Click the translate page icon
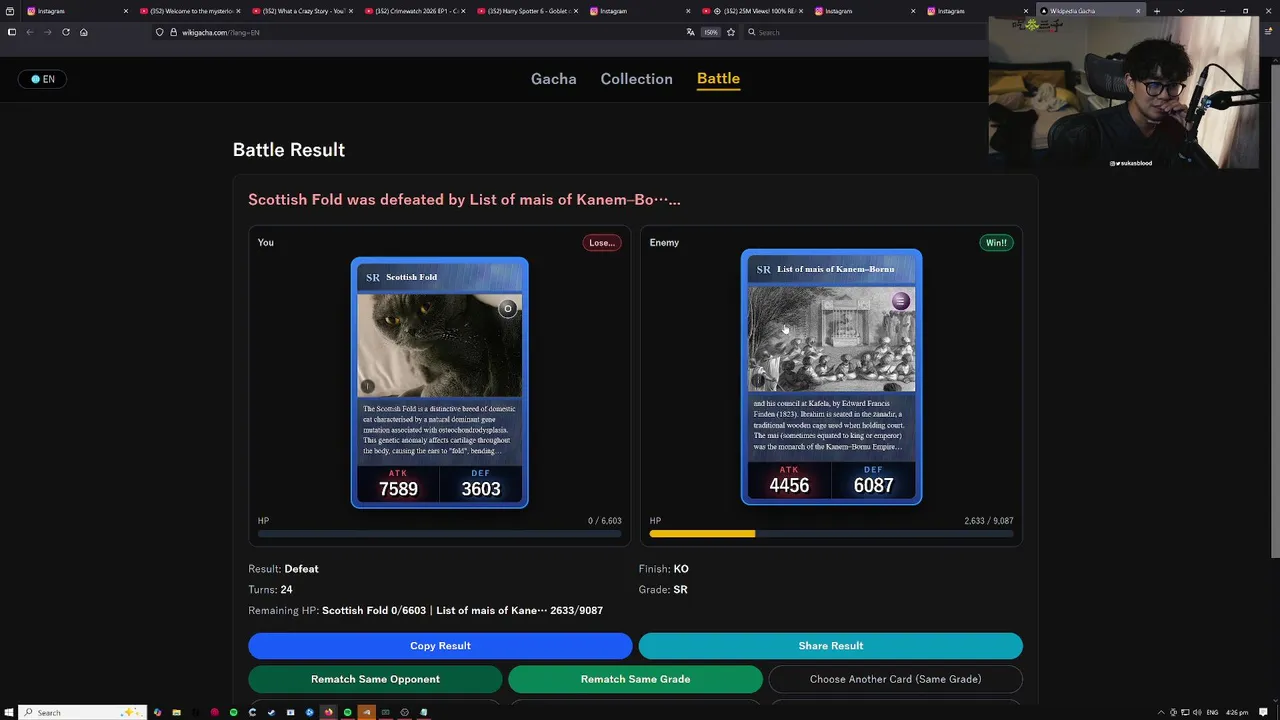This screenshot has width=1280, height=720. click(690, 32)
